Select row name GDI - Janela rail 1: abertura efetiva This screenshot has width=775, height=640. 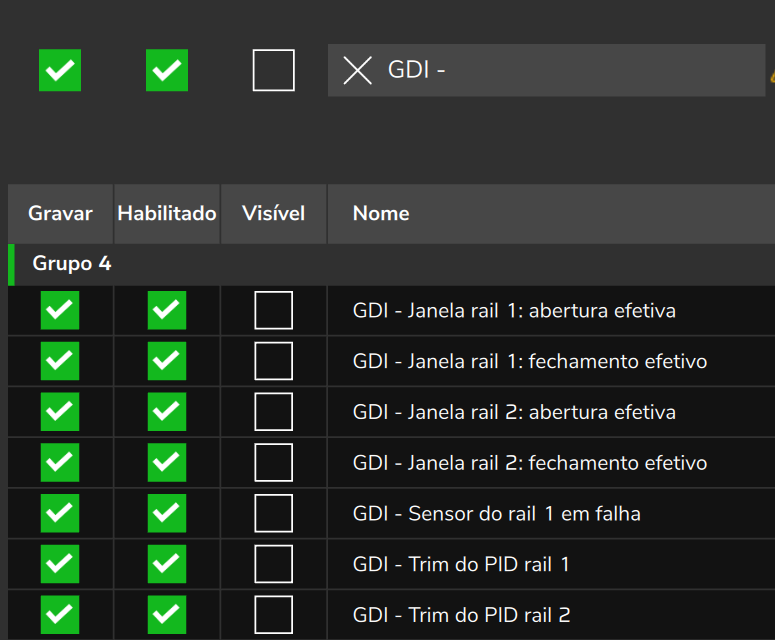[514, 311]
